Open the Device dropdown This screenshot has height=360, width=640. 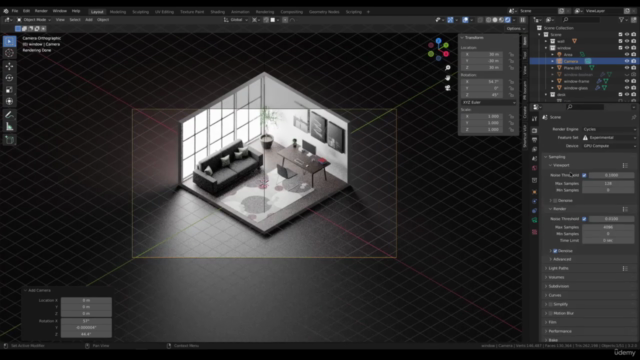tap(609, 146)
